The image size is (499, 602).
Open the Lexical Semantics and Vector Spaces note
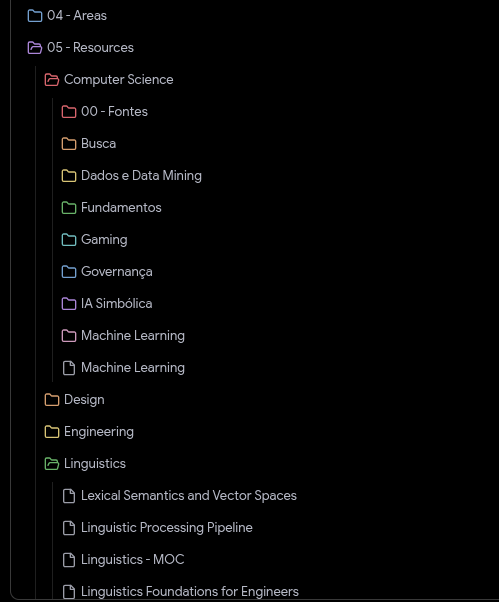tap(180, 496)
